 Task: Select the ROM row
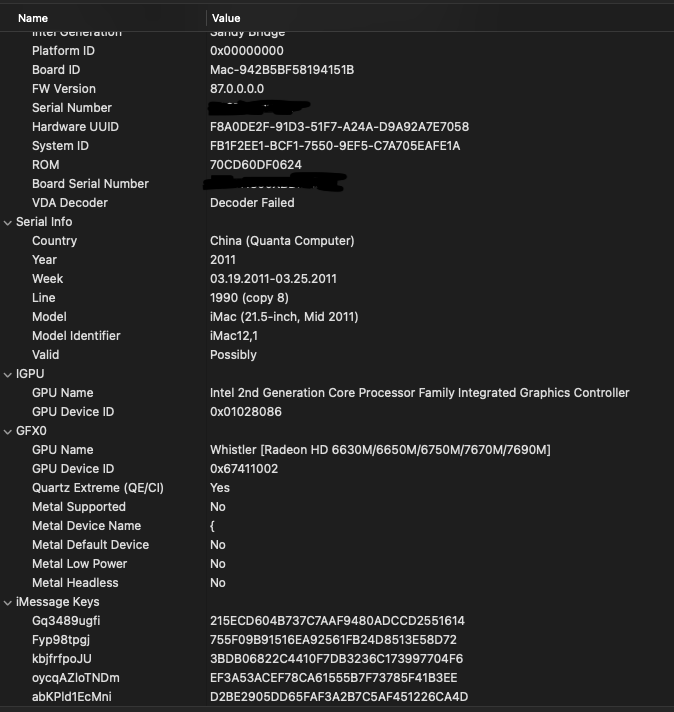click(x=46, y=165)
